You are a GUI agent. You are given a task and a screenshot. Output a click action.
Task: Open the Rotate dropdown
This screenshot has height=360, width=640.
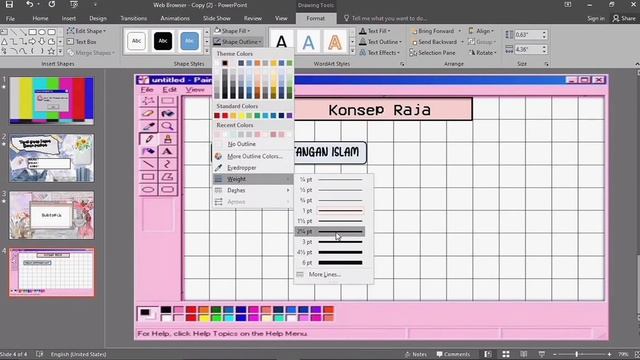point(482,53)
